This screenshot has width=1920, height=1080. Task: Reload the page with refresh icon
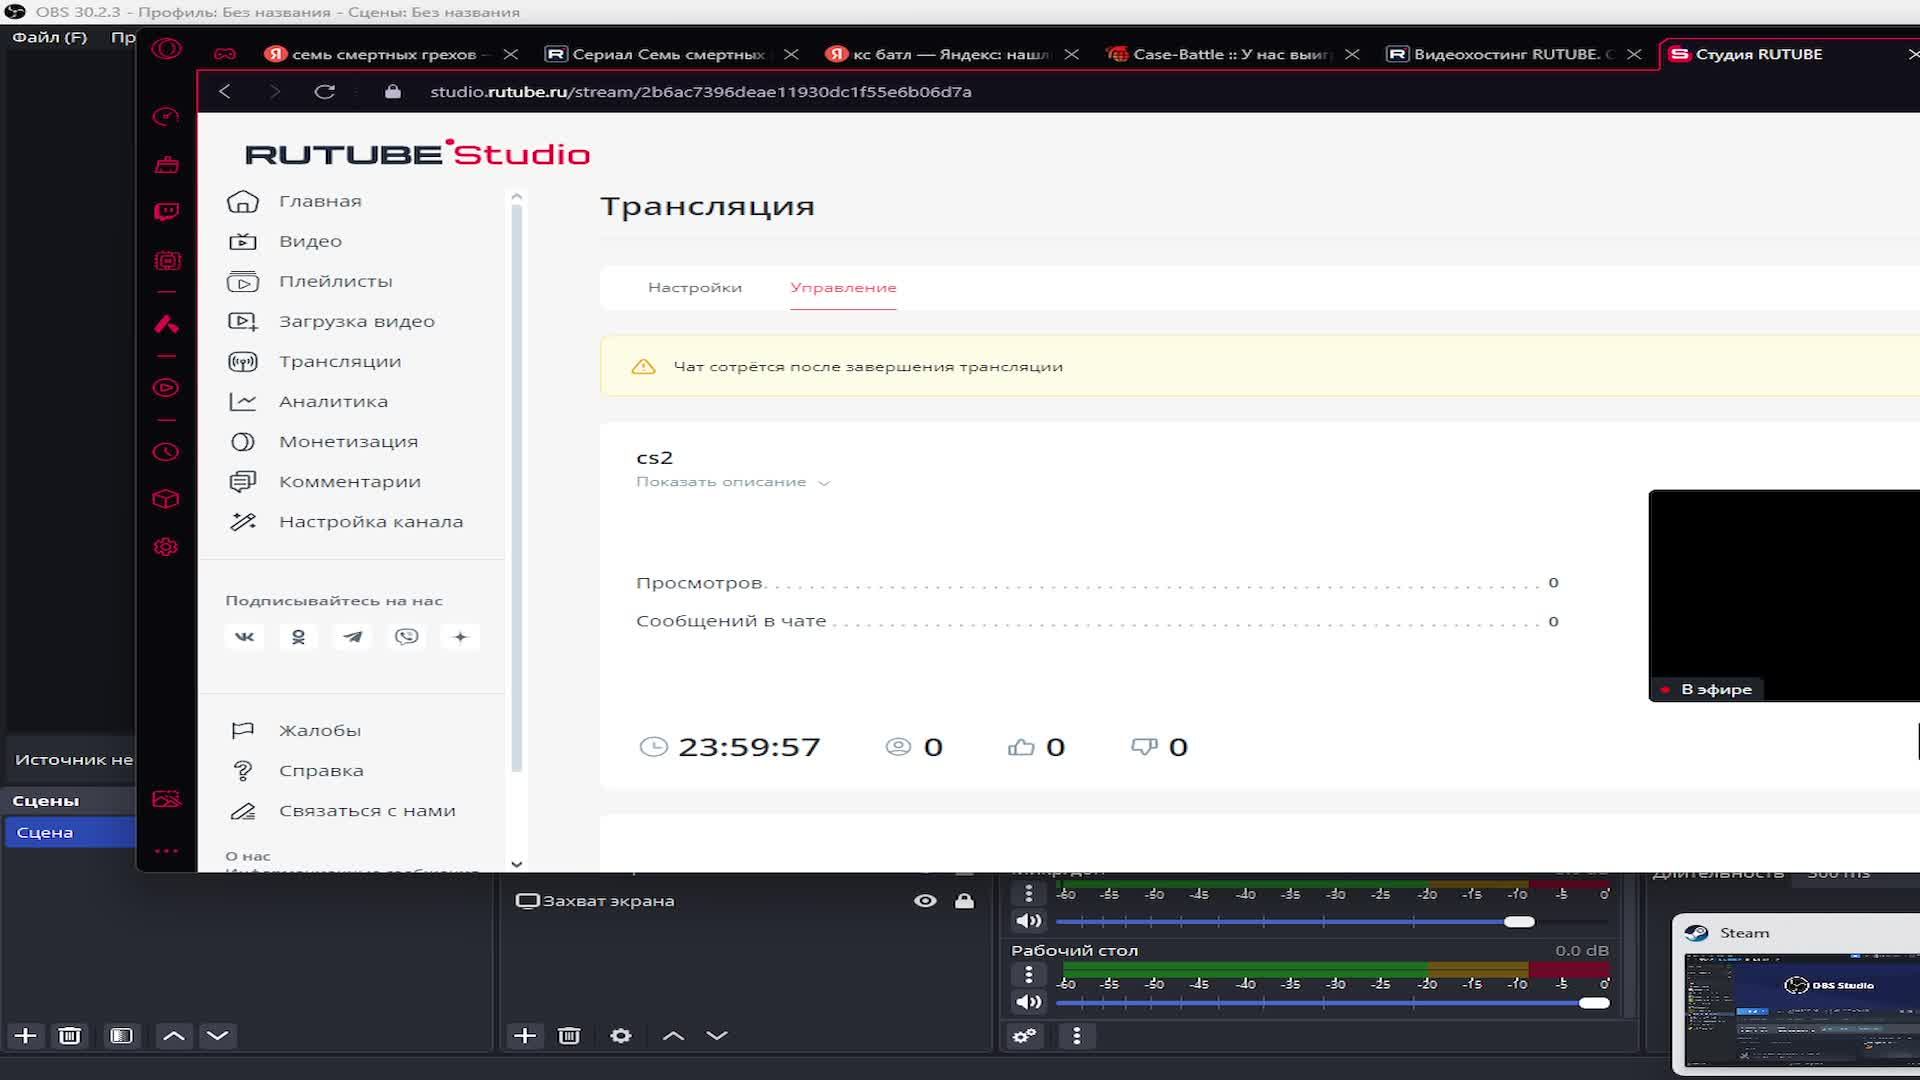(x=325, y=91)
